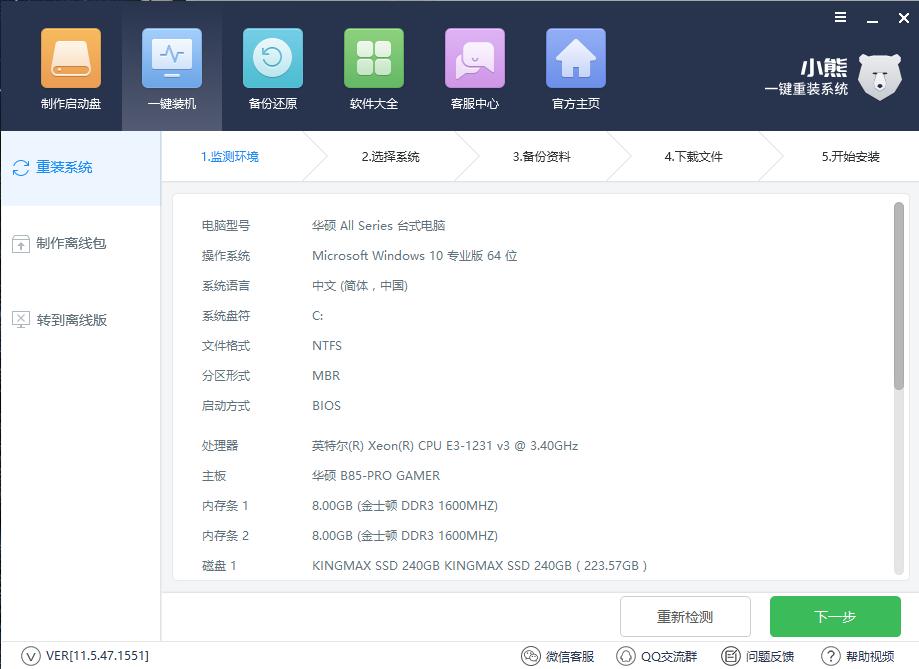The width and height of the screenshot is (919, 669).
Task: Select the NTFS file format value
Action: 326,346
